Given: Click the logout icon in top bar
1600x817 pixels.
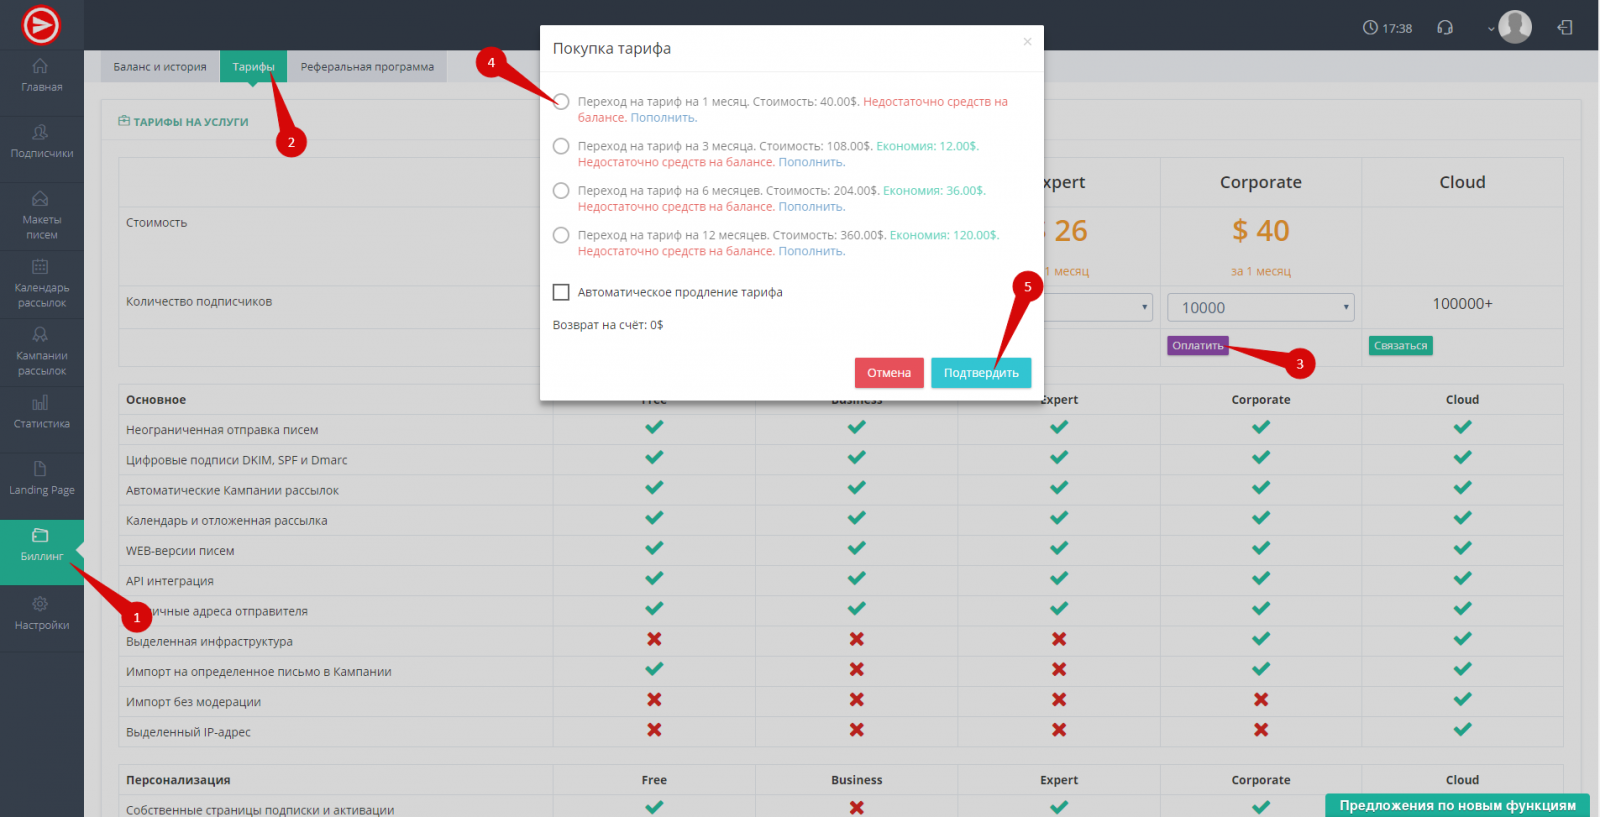Looking at the screenshot, I should 1565,28.
